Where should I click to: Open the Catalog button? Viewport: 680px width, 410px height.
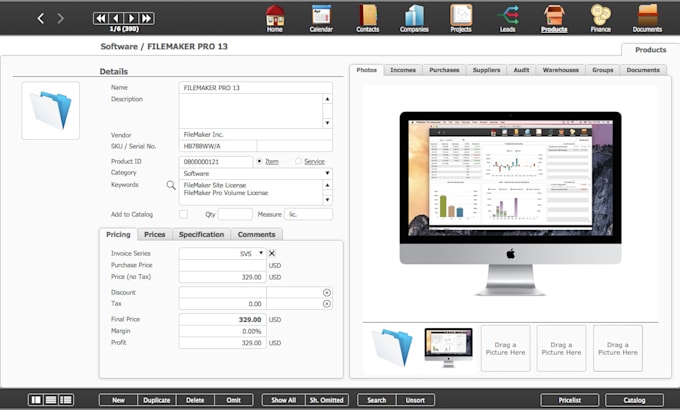point(634,400)
